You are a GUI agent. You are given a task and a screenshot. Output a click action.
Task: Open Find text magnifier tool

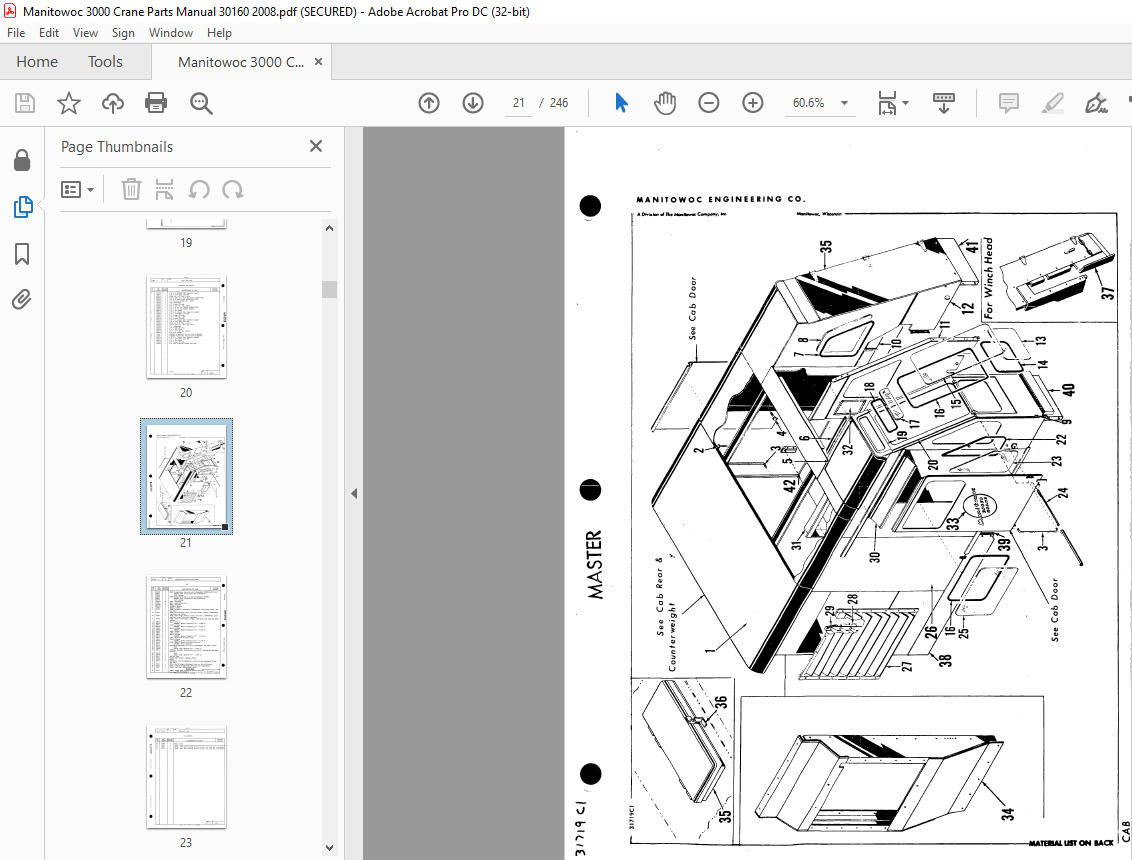(x=201, y=103)
